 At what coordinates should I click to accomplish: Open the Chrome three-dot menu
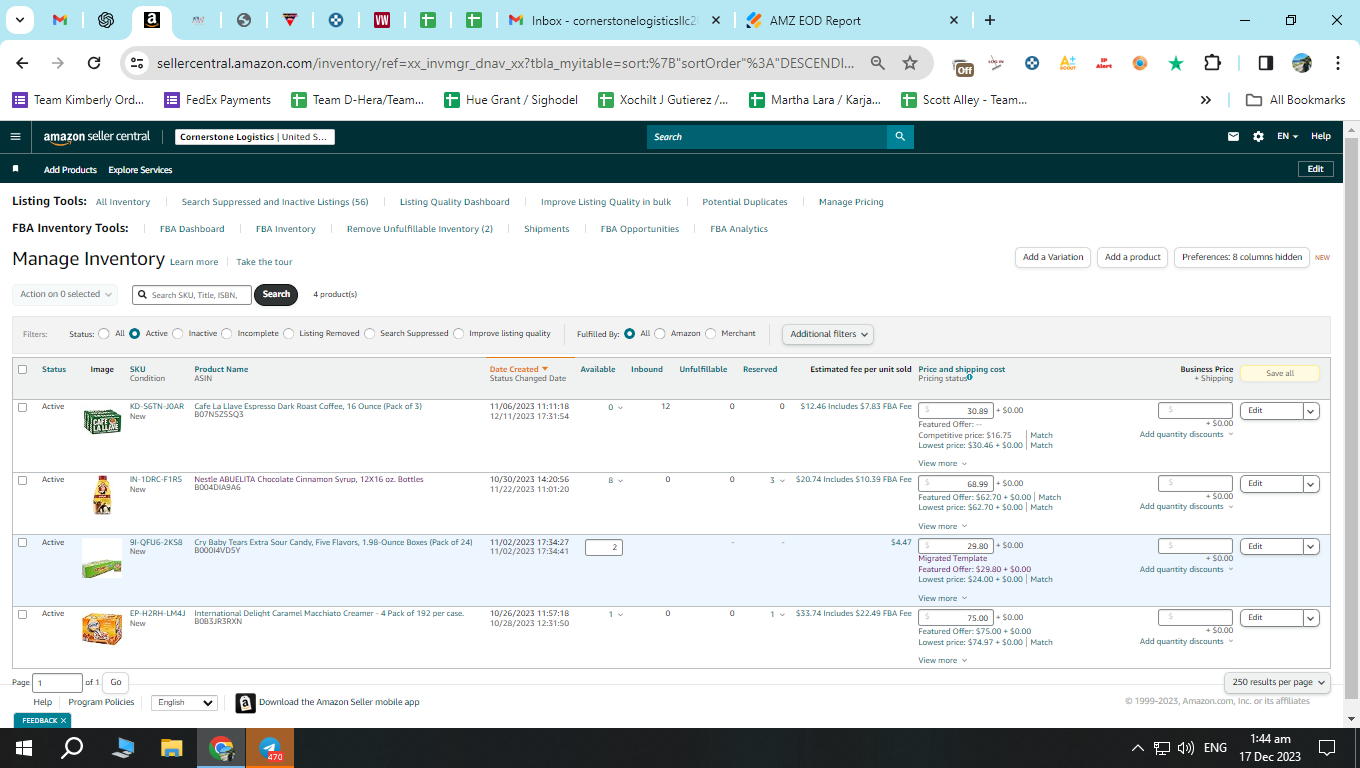click(x=1338, y=63)
